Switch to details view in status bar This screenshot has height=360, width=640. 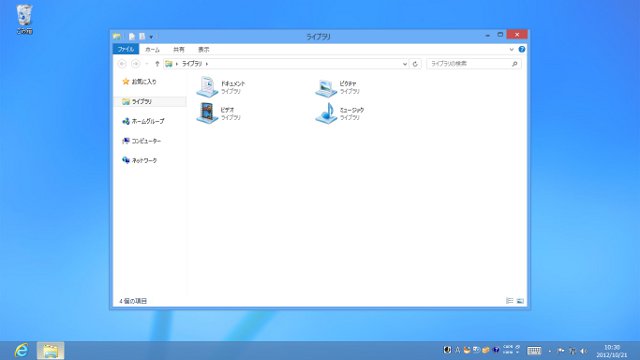509,301
